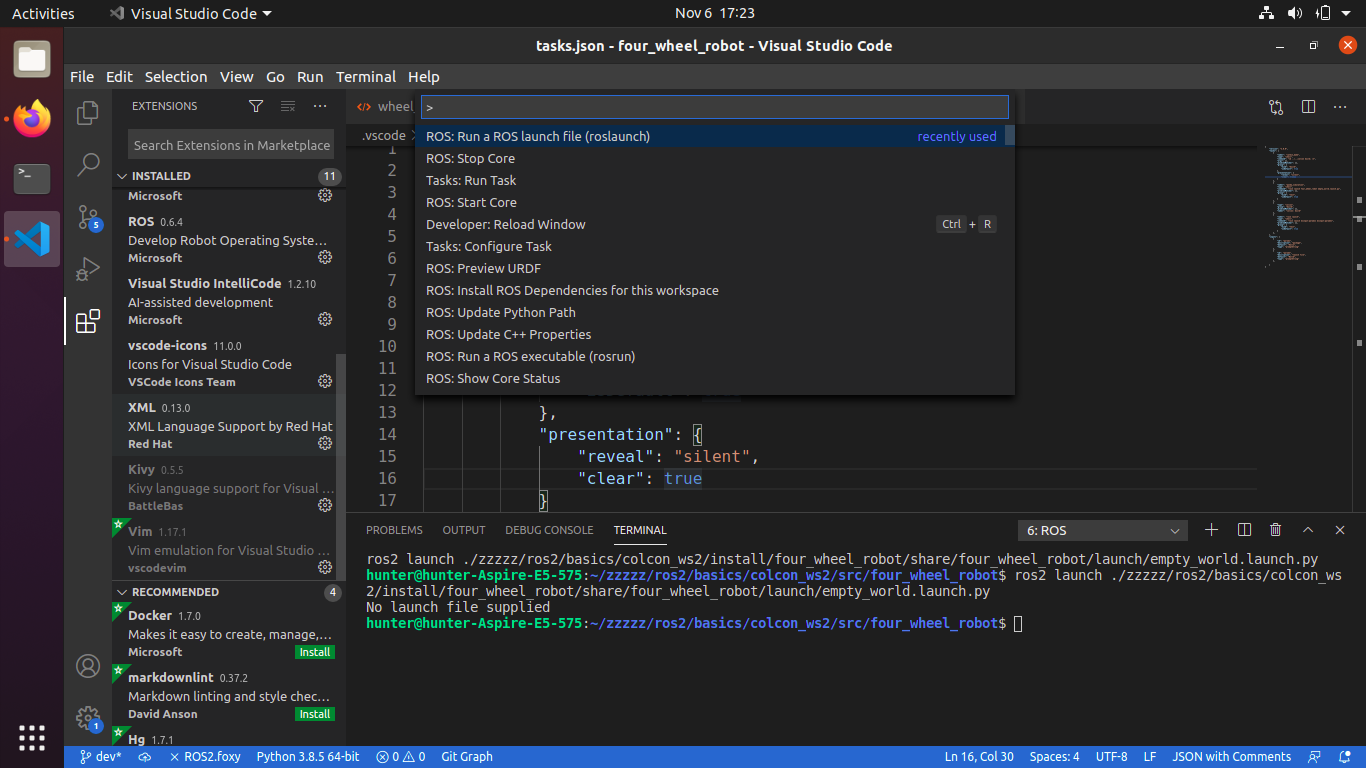Screen dimensions: 1366x768
Task: Open Git Graph from status bar
Action: [467, 757]
